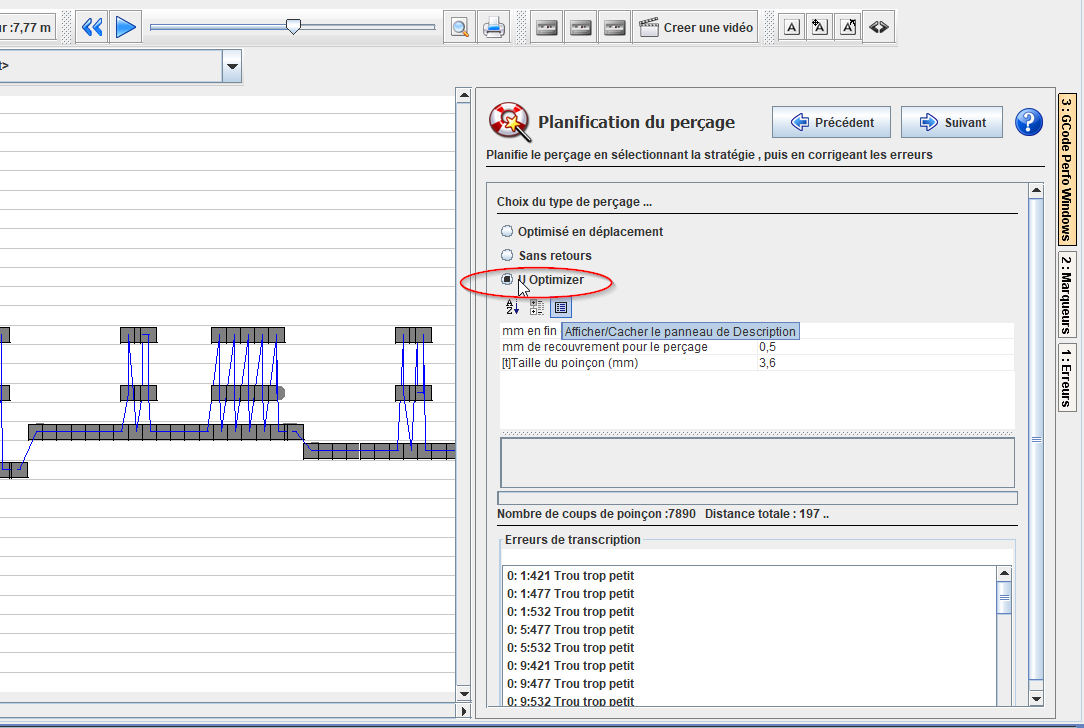The height and width of the screenshot is (728, 1084).
Task: Click the clapperboard icon for video creation
Action: (x=649, y=27)
